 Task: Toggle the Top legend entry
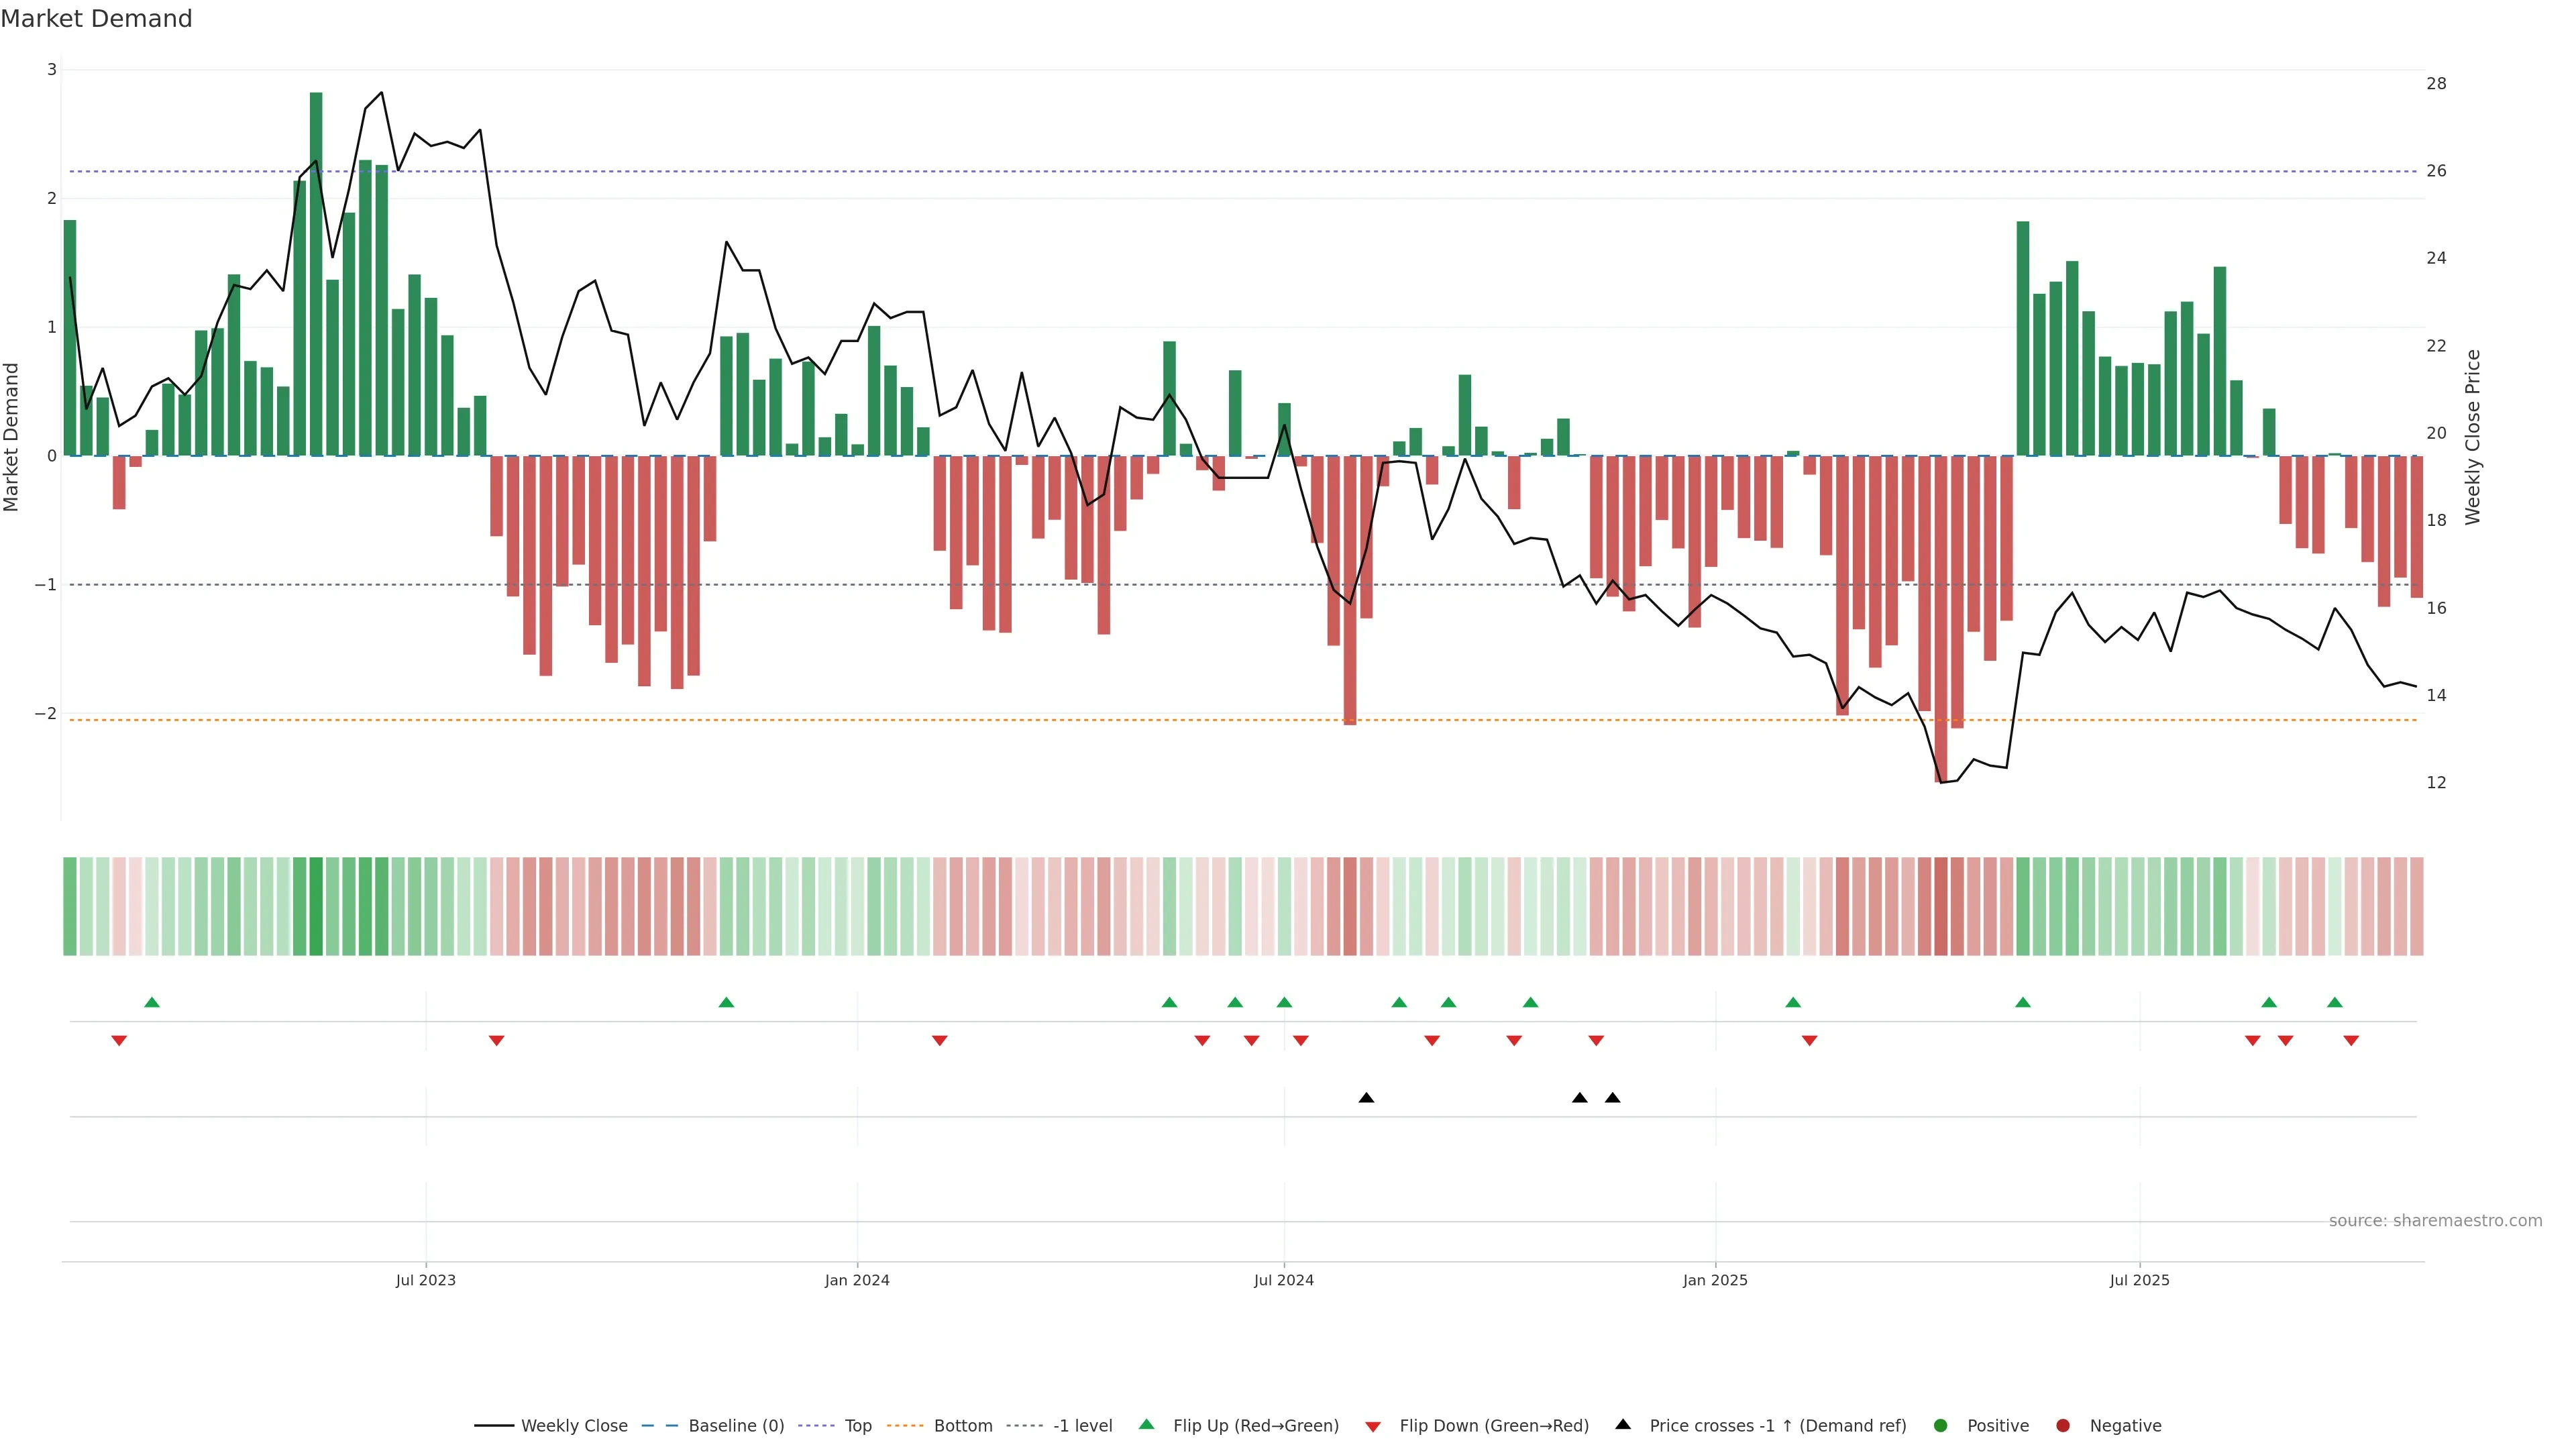[857, 1426]
